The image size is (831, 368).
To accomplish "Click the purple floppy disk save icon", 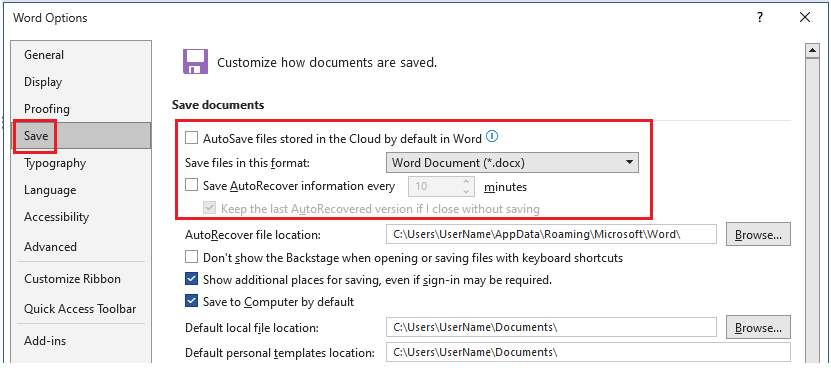I will tap(196, 62).
